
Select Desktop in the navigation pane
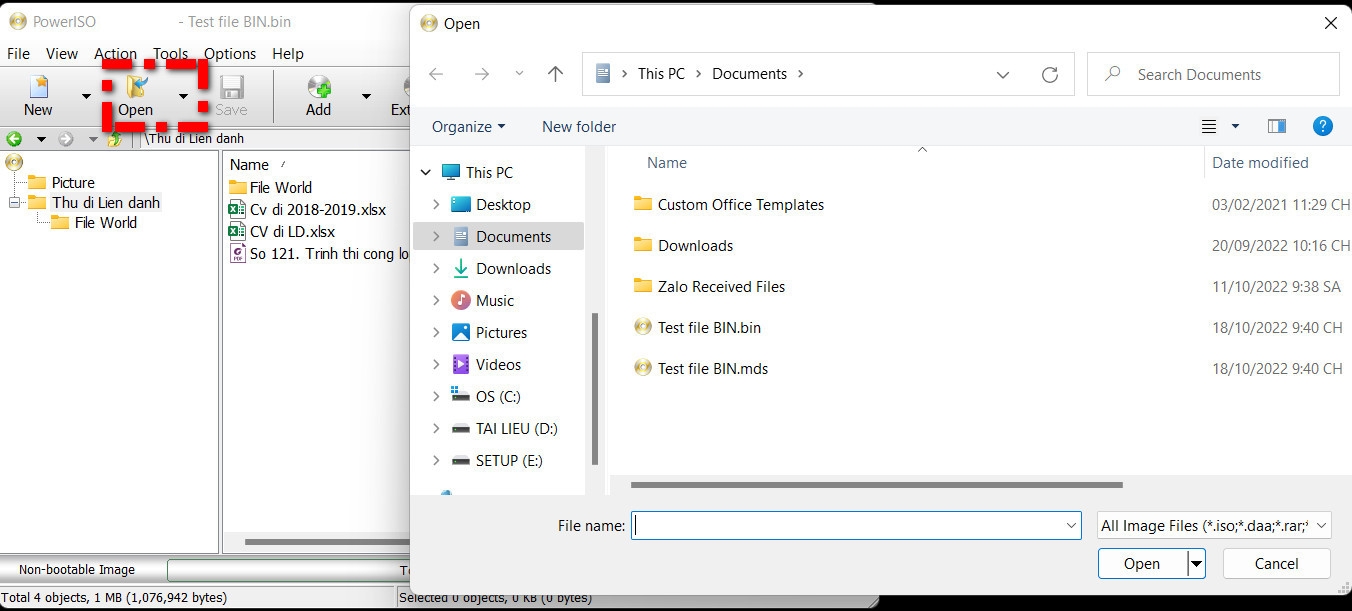coord(503,204)
